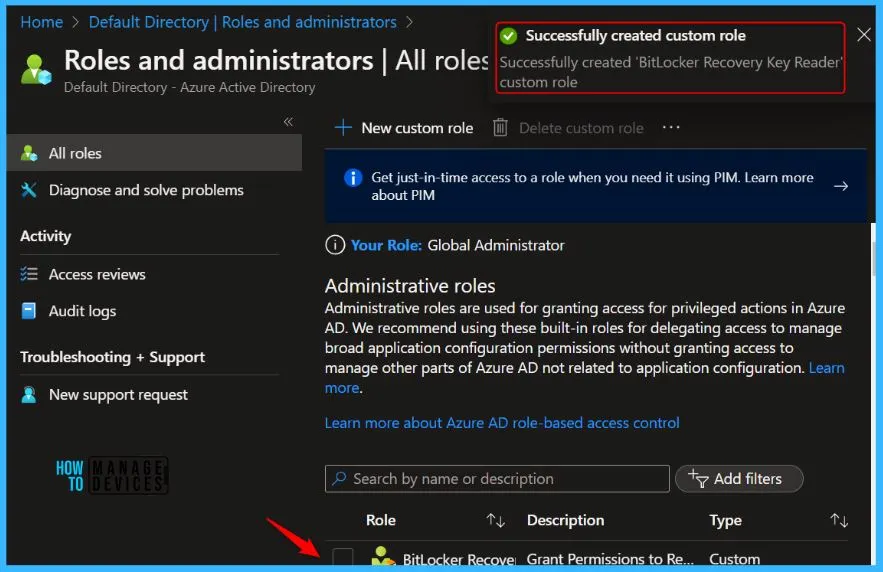Viewport: 883px width, 572px height.
Task: Click Global Administrator role text
Action: [x=496, y=245]
